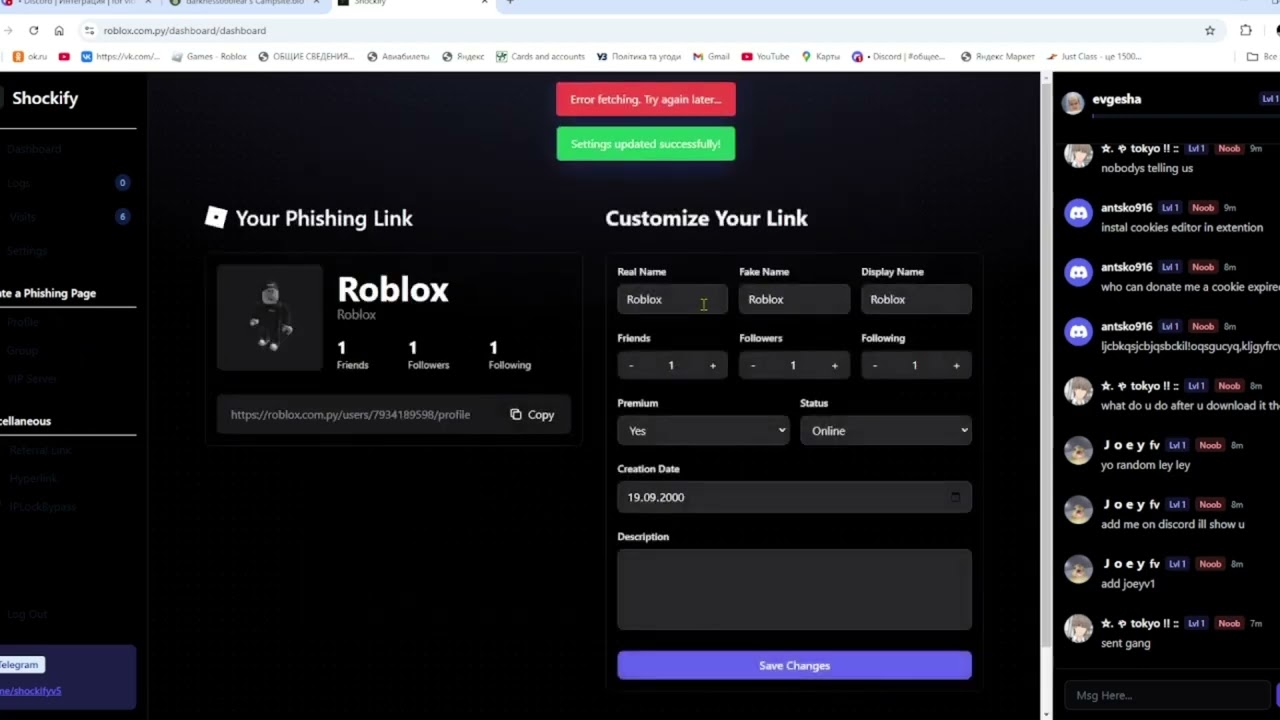This screenshot has height=720, width=1280.
Task: Open the Status dropdown set to Online
Action: 886,431
